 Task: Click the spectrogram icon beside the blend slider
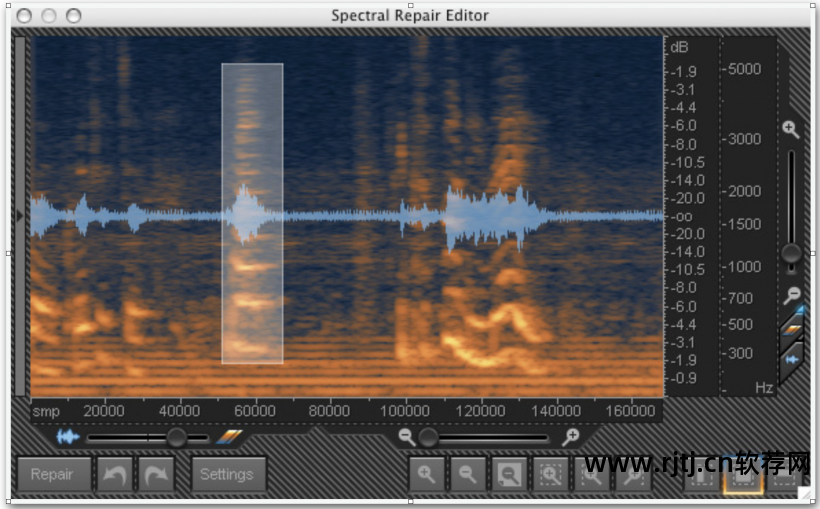(230, 436)
